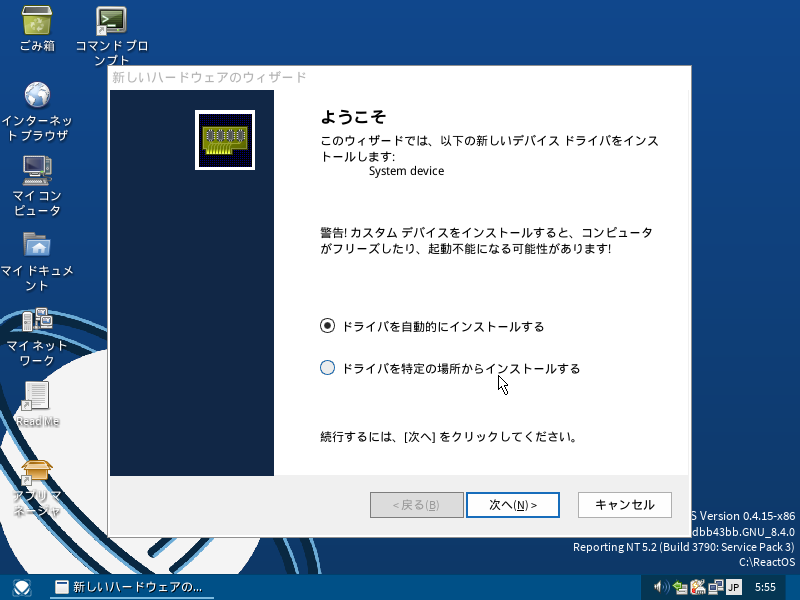Click the network connection tray icon
800x600 pixels.
tap(715, 587)
